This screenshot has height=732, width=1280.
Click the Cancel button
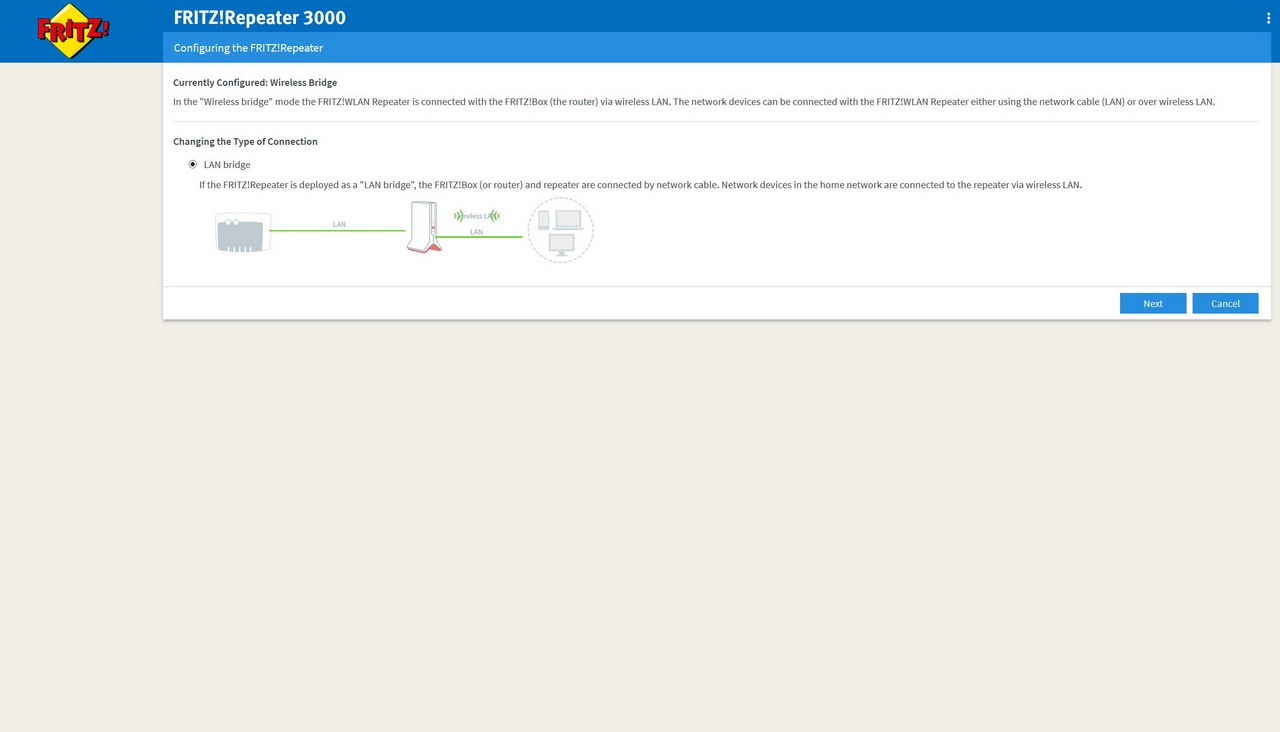[1225, 303]
